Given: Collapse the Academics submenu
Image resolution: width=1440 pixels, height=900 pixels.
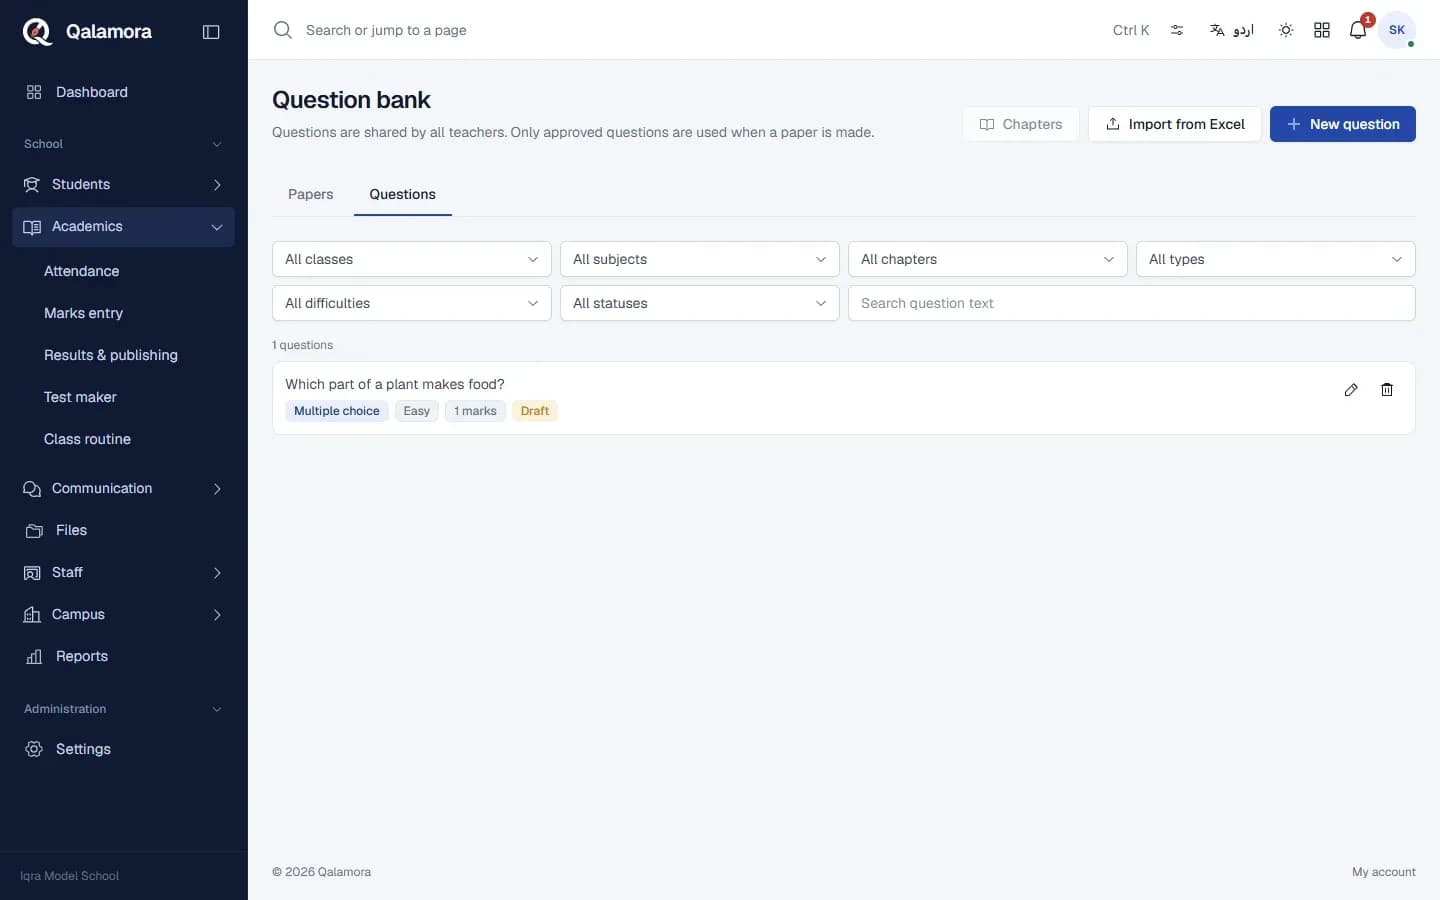Looking at the screenshot, I should [124, 227].
